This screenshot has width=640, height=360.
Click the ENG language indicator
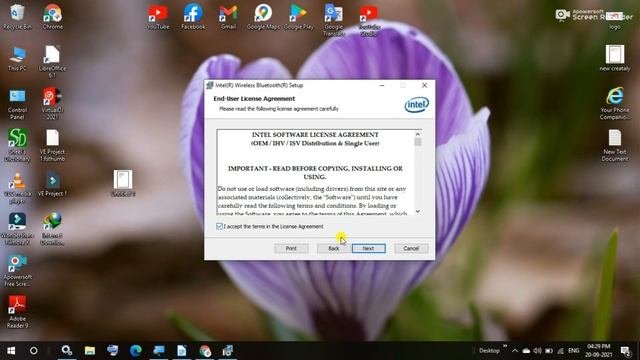pyautogui.click(x=573, y=351)
